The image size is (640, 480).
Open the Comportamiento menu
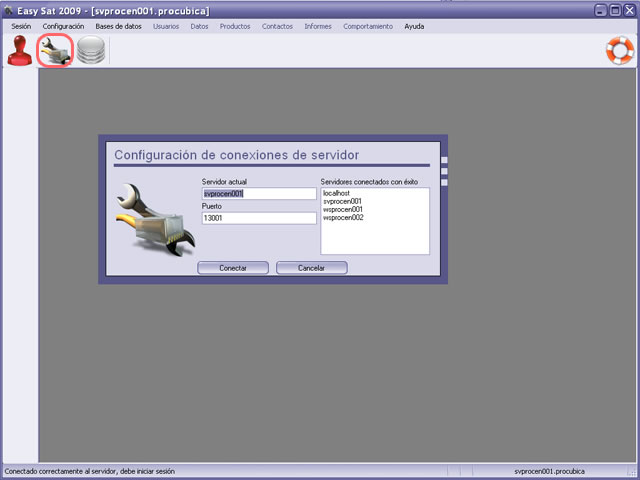click(368, 26)
